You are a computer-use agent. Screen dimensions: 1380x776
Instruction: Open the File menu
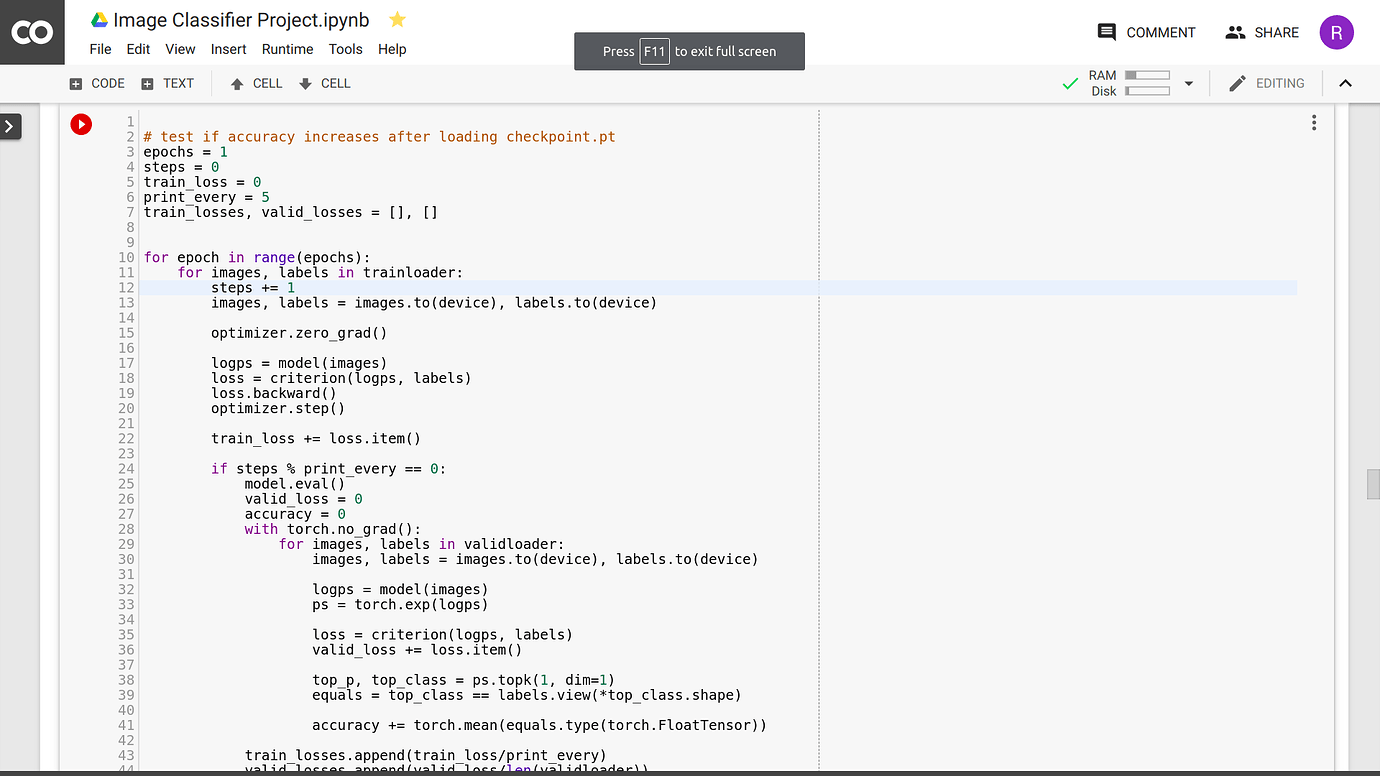100,49
